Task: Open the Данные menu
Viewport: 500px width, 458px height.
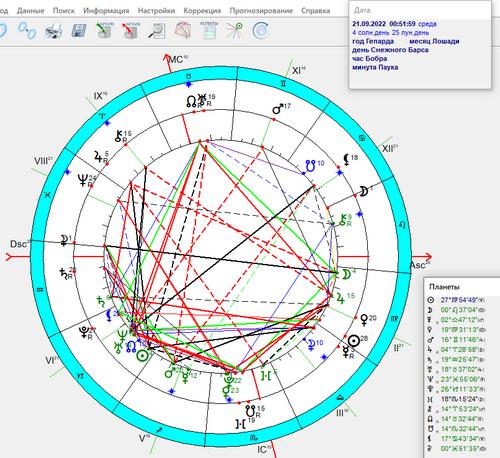Action: pyautogui.click(x=30, y=11)
